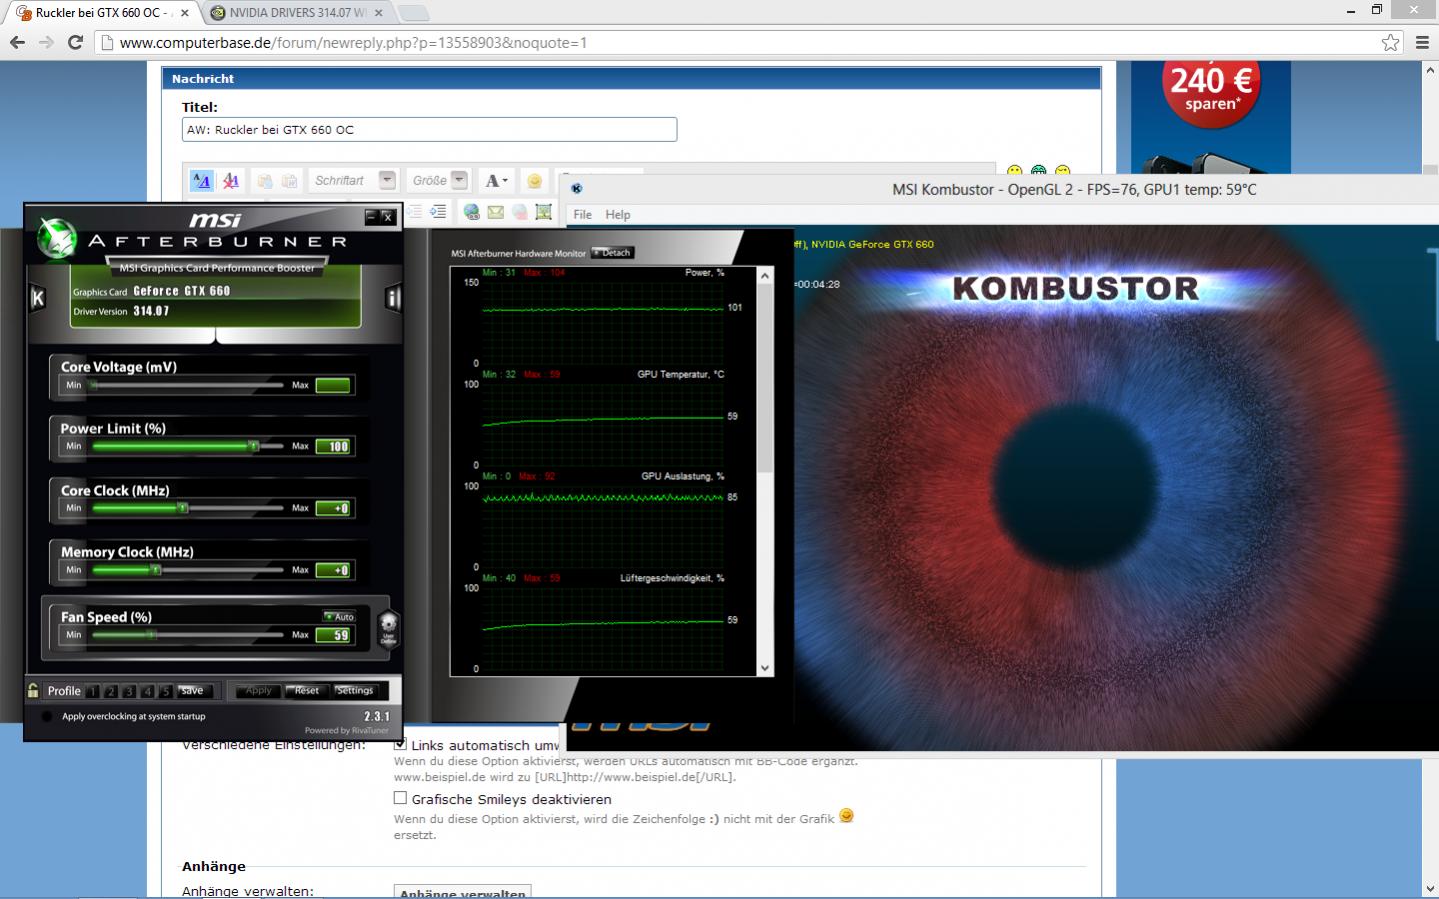Click the '240 € sparen' advertisement banner
The height and width of the screenshot is (899, 1439).
coord(1211,117)
